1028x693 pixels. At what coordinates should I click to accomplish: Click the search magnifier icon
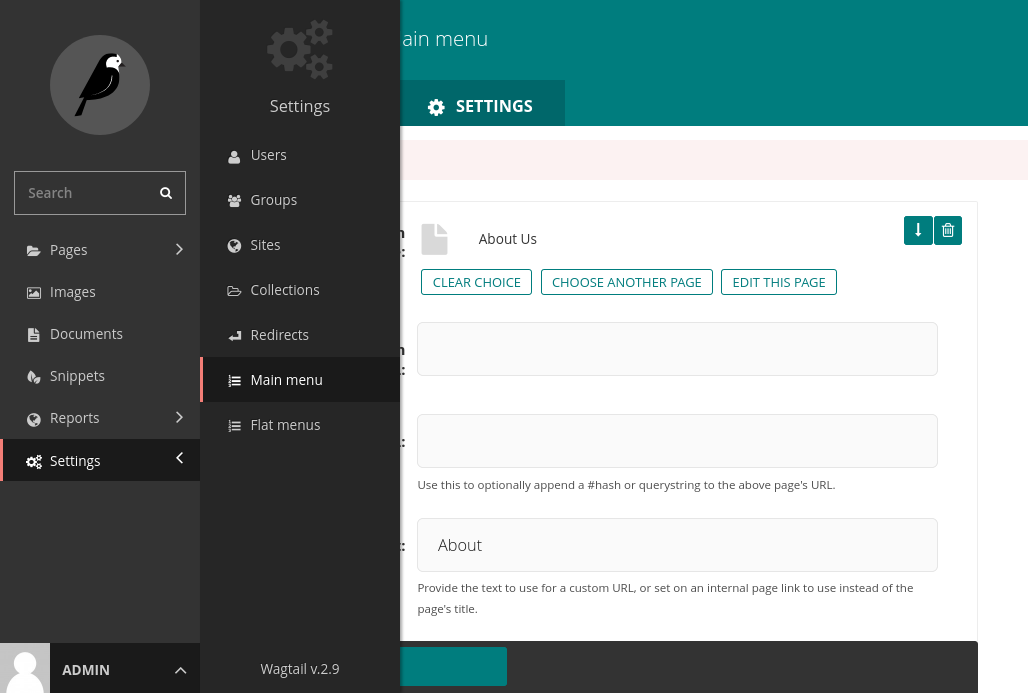point(166,193)
